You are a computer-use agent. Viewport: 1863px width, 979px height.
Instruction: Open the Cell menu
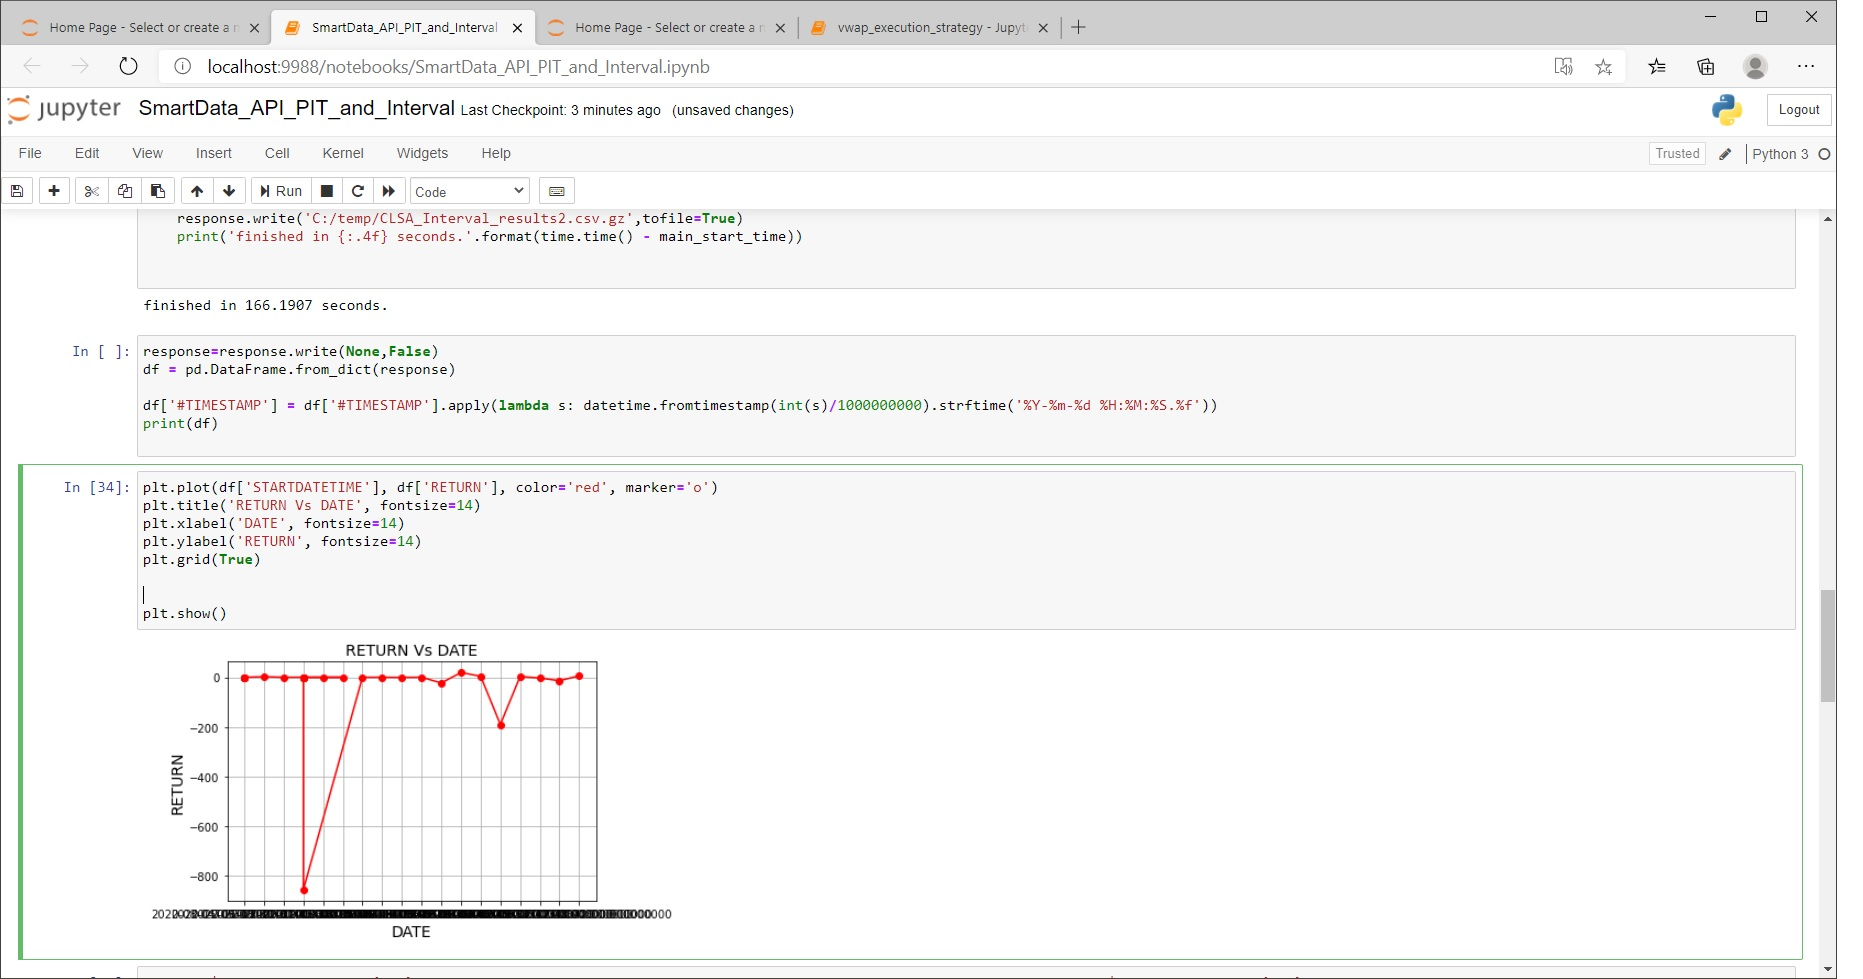click(277, 153)
